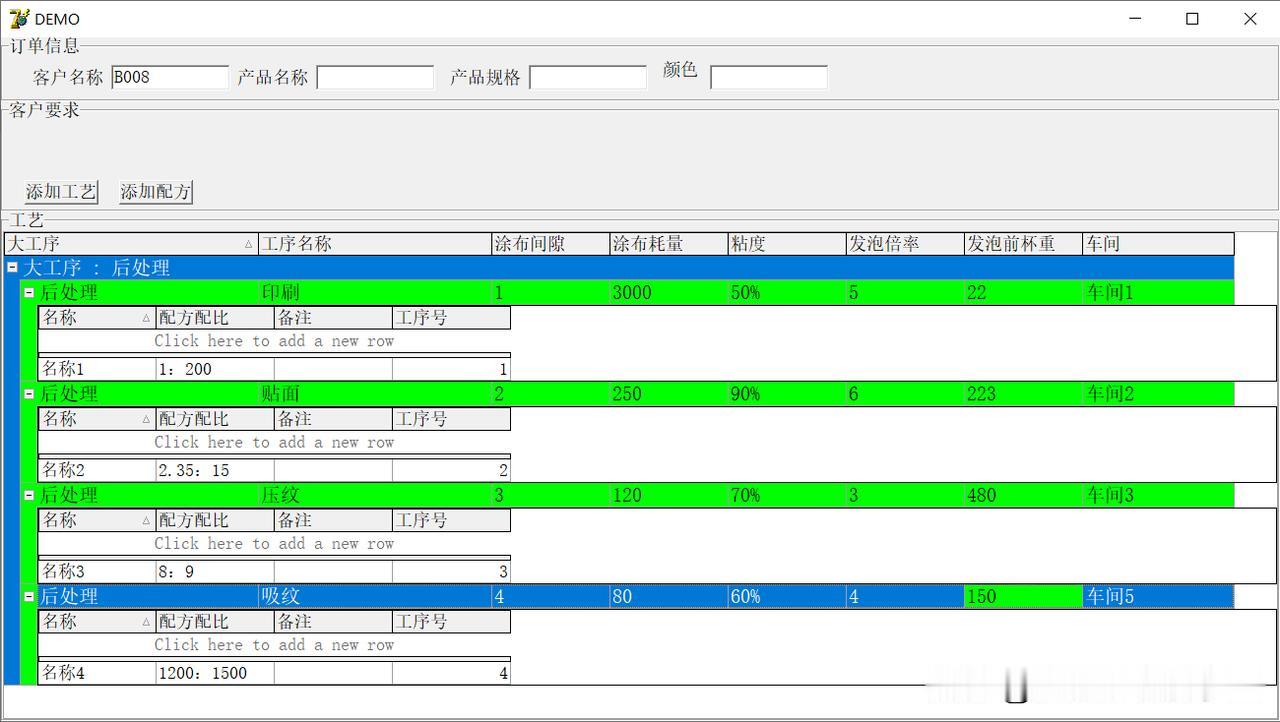Select the 车间5 cell
The image size is (1280, 722).
point(1158,596)
